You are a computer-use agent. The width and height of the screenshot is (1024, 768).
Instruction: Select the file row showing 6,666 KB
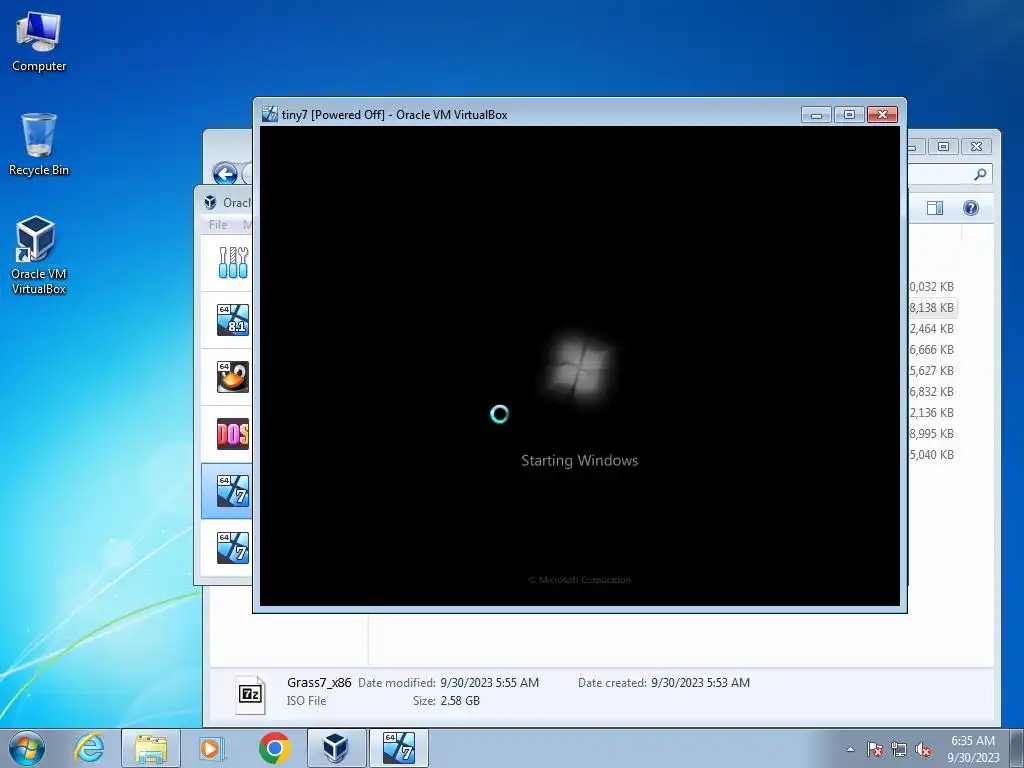click(931, 349)
